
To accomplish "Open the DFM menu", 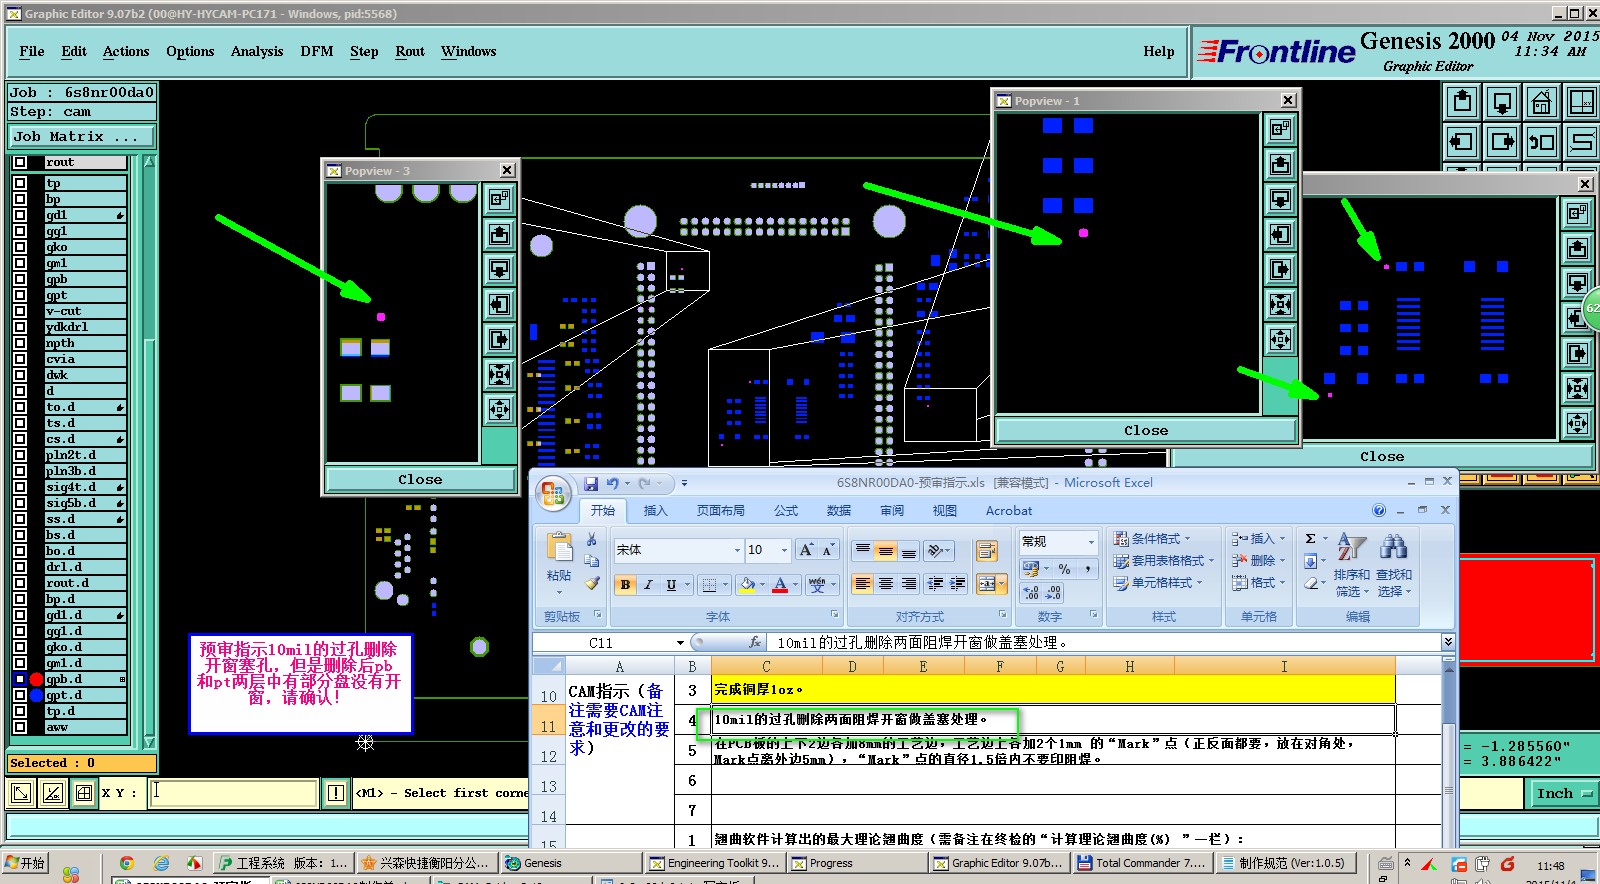I will pyautogui.click(x=317, y=52).
